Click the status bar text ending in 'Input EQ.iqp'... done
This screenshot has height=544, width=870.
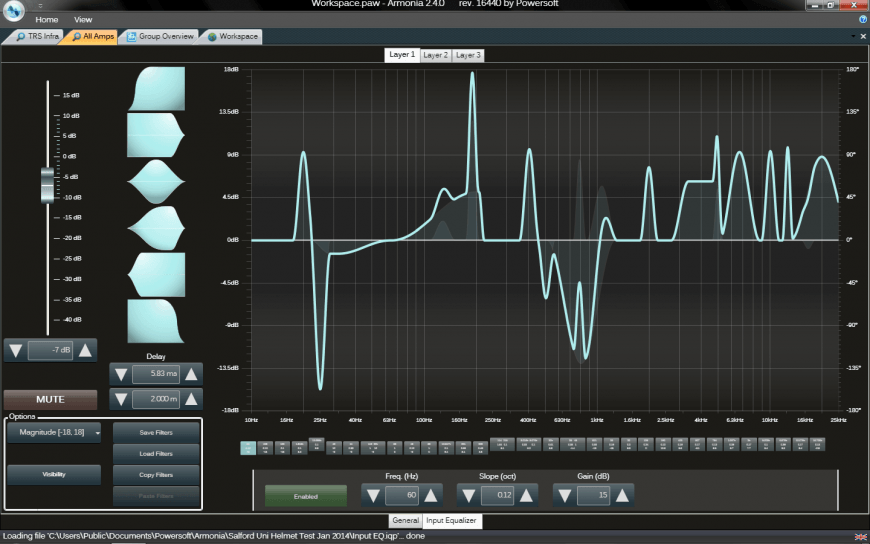(x=214, y=536)
